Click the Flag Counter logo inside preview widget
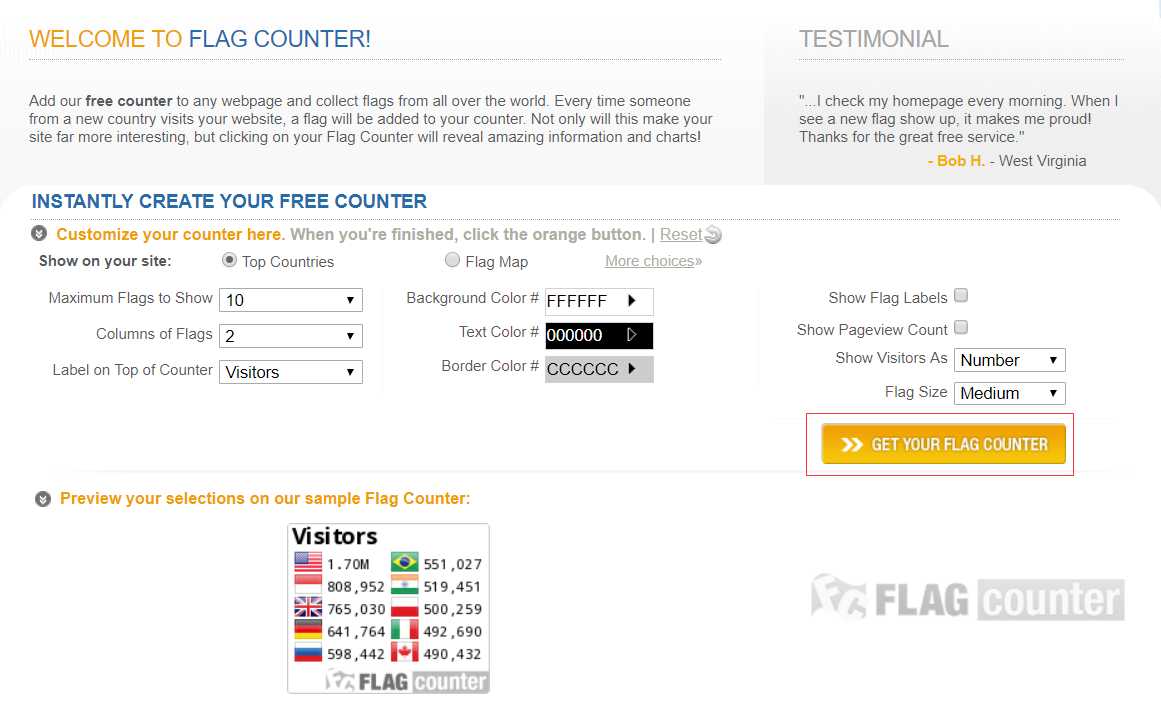The height and width of the screenshot is (721, 1161). pos(406,680)
